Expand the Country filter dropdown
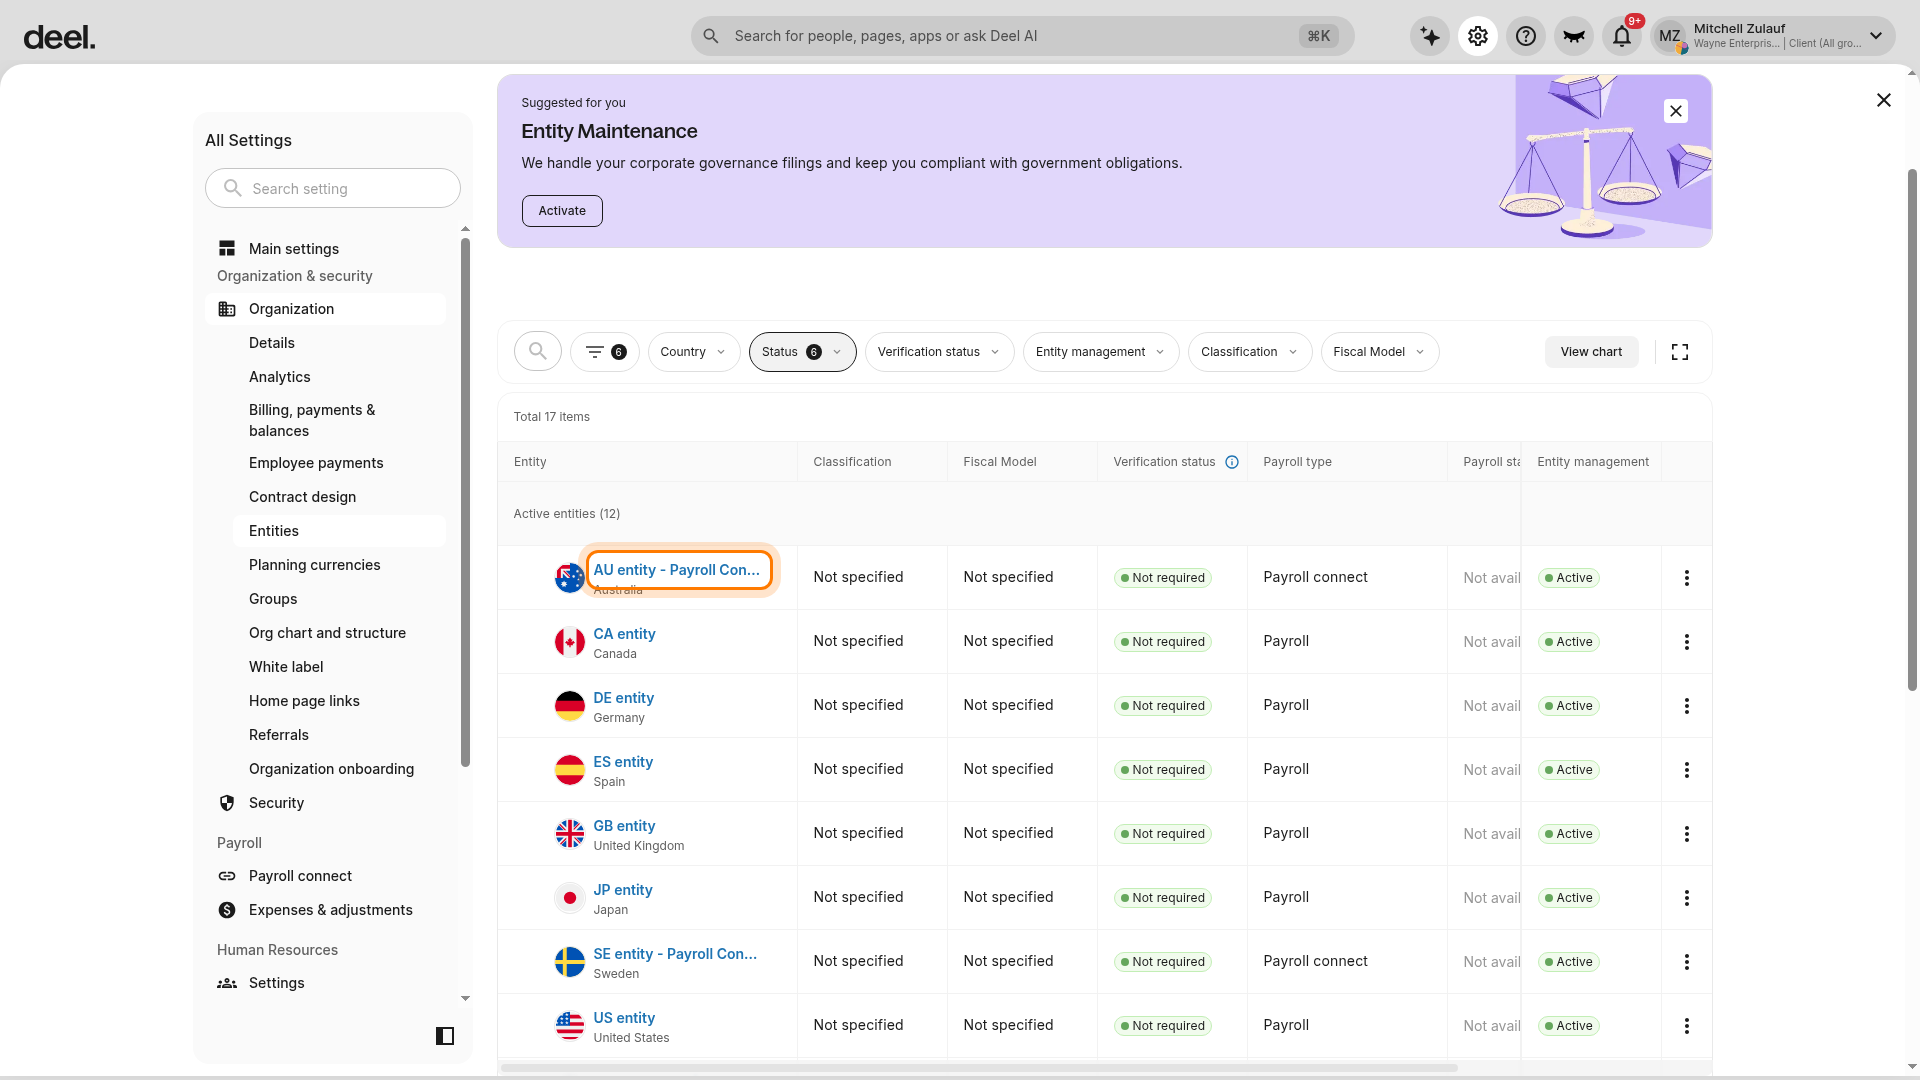This screenshot has width=1920, height=1080. click(694, 352)
